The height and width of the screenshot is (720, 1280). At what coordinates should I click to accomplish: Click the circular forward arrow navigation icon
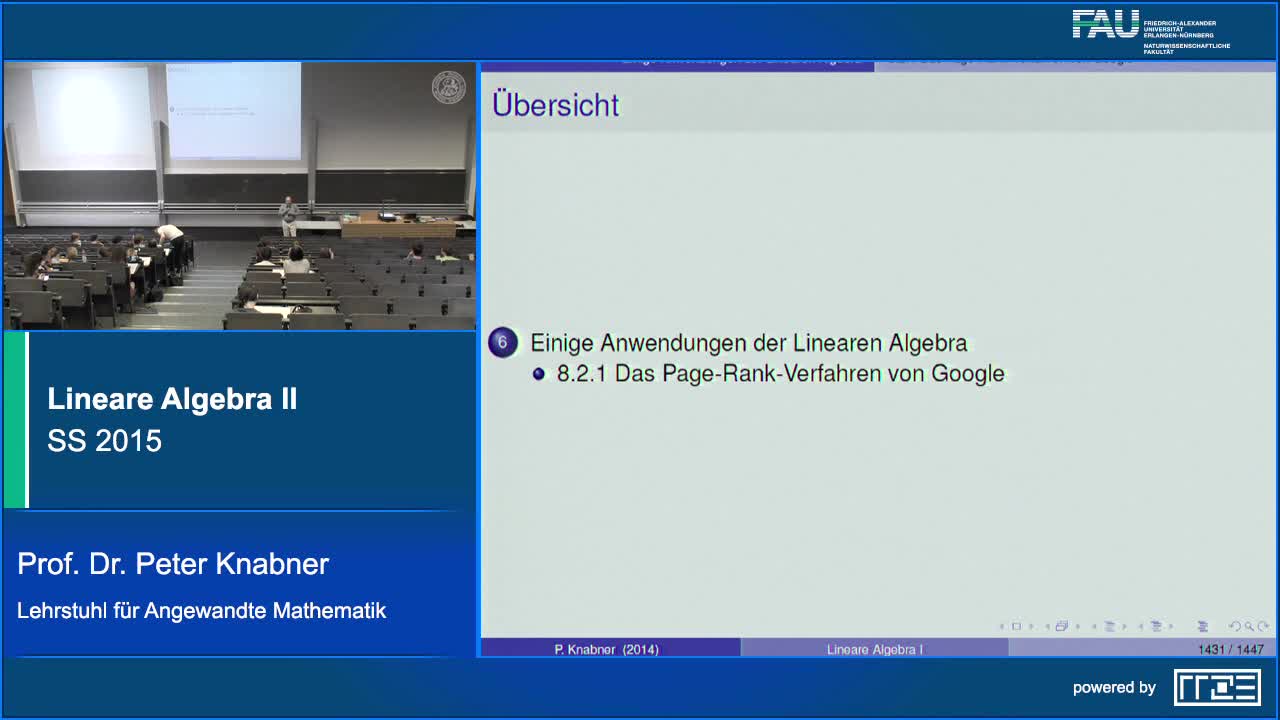[x=1264, y=627]
